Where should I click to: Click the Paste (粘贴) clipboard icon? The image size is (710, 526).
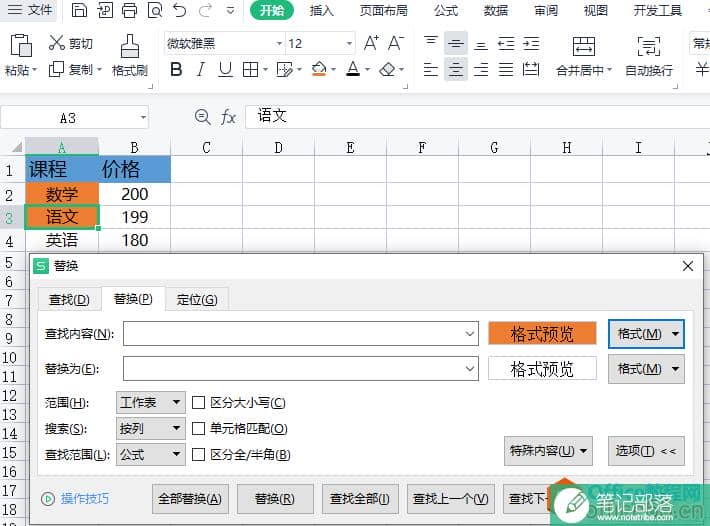click(21, 45)
